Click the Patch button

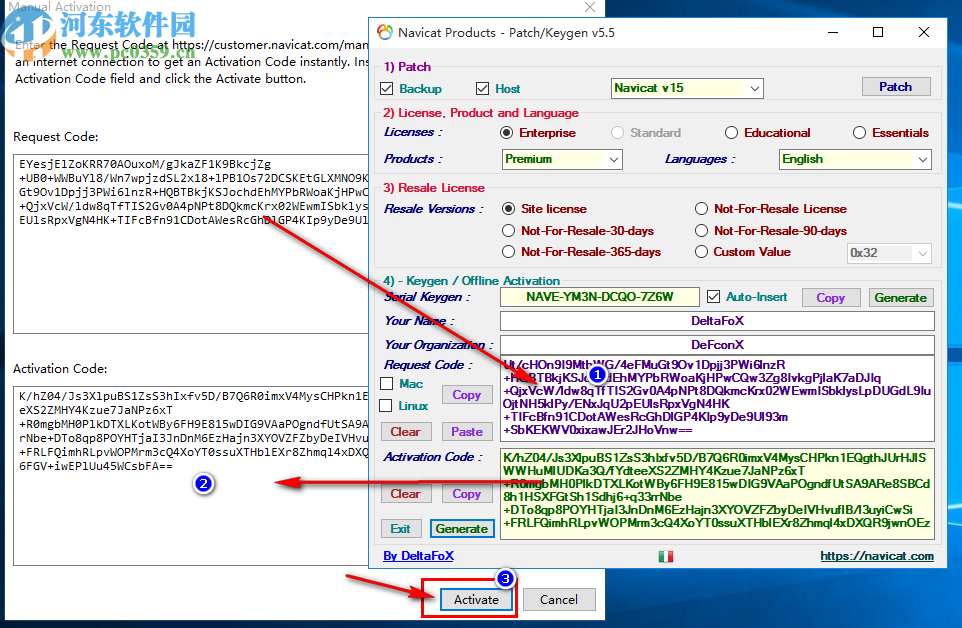(896, 87)
